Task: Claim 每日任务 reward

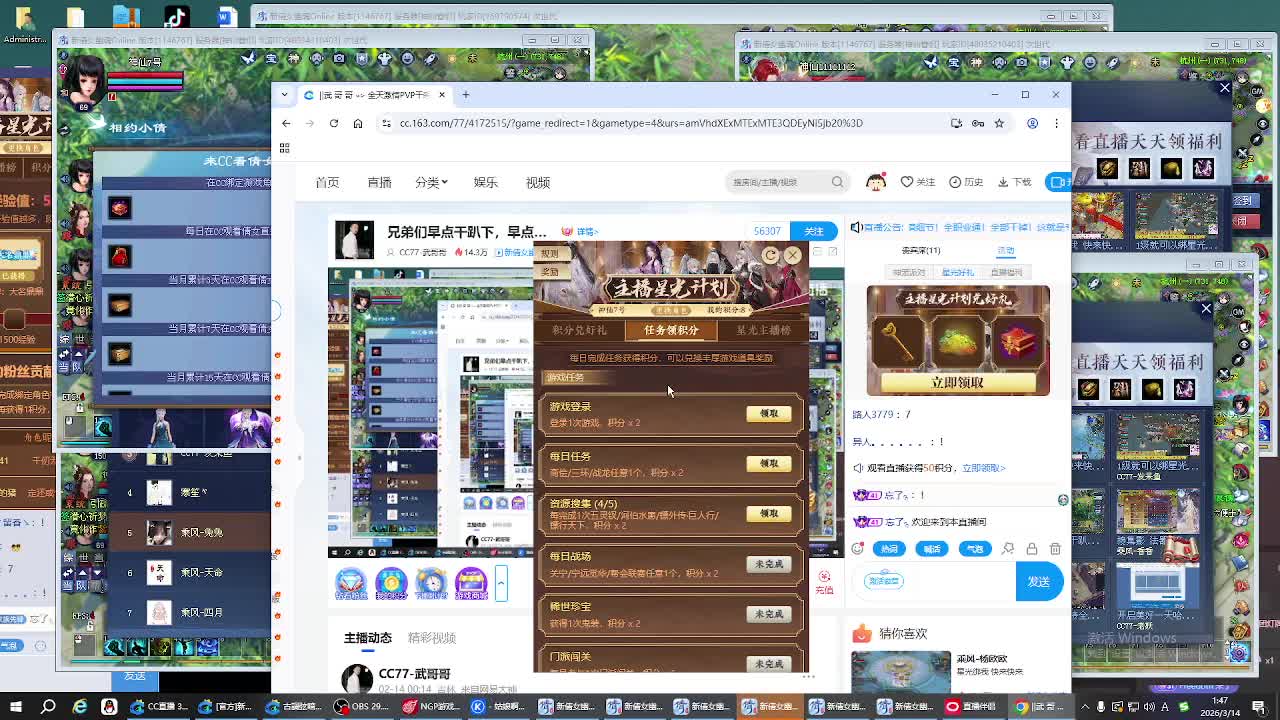Action: [x=768, y=464]
